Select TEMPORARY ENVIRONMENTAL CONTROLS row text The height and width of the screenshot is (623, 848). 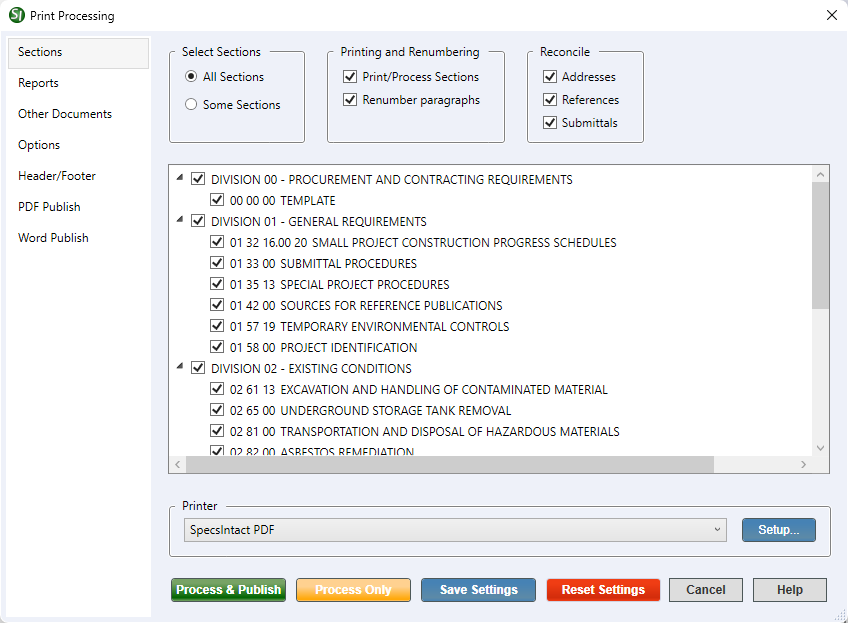[x=369, y=327]
